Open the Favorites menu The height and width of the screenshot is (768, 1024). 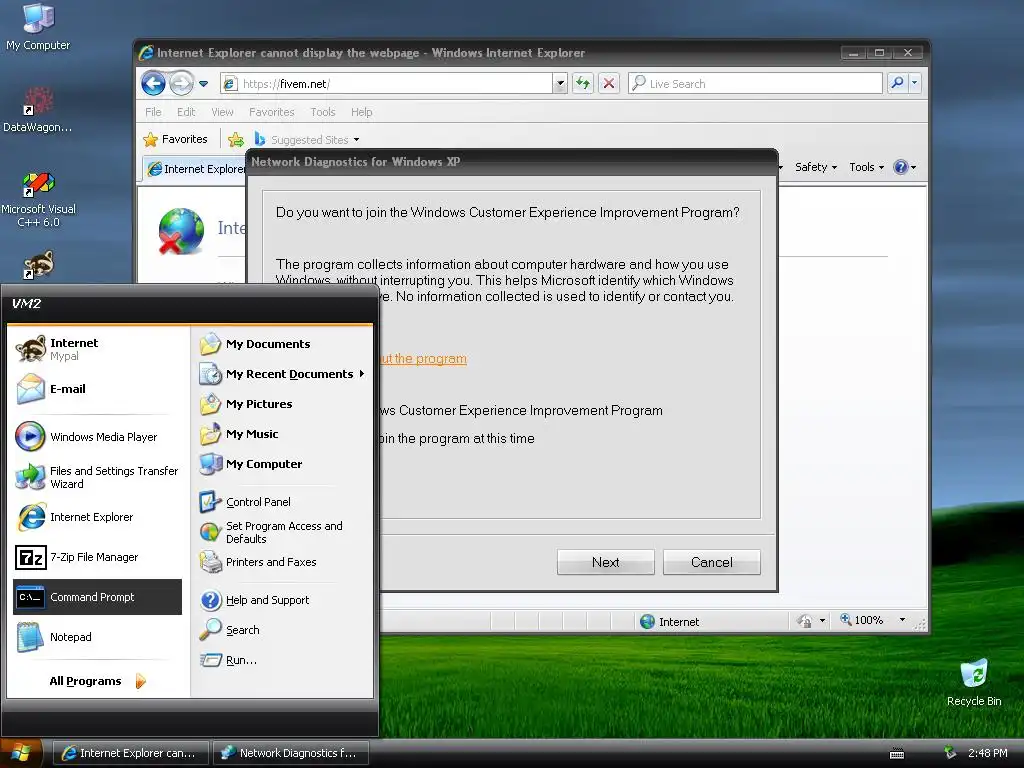pos(272,112)
